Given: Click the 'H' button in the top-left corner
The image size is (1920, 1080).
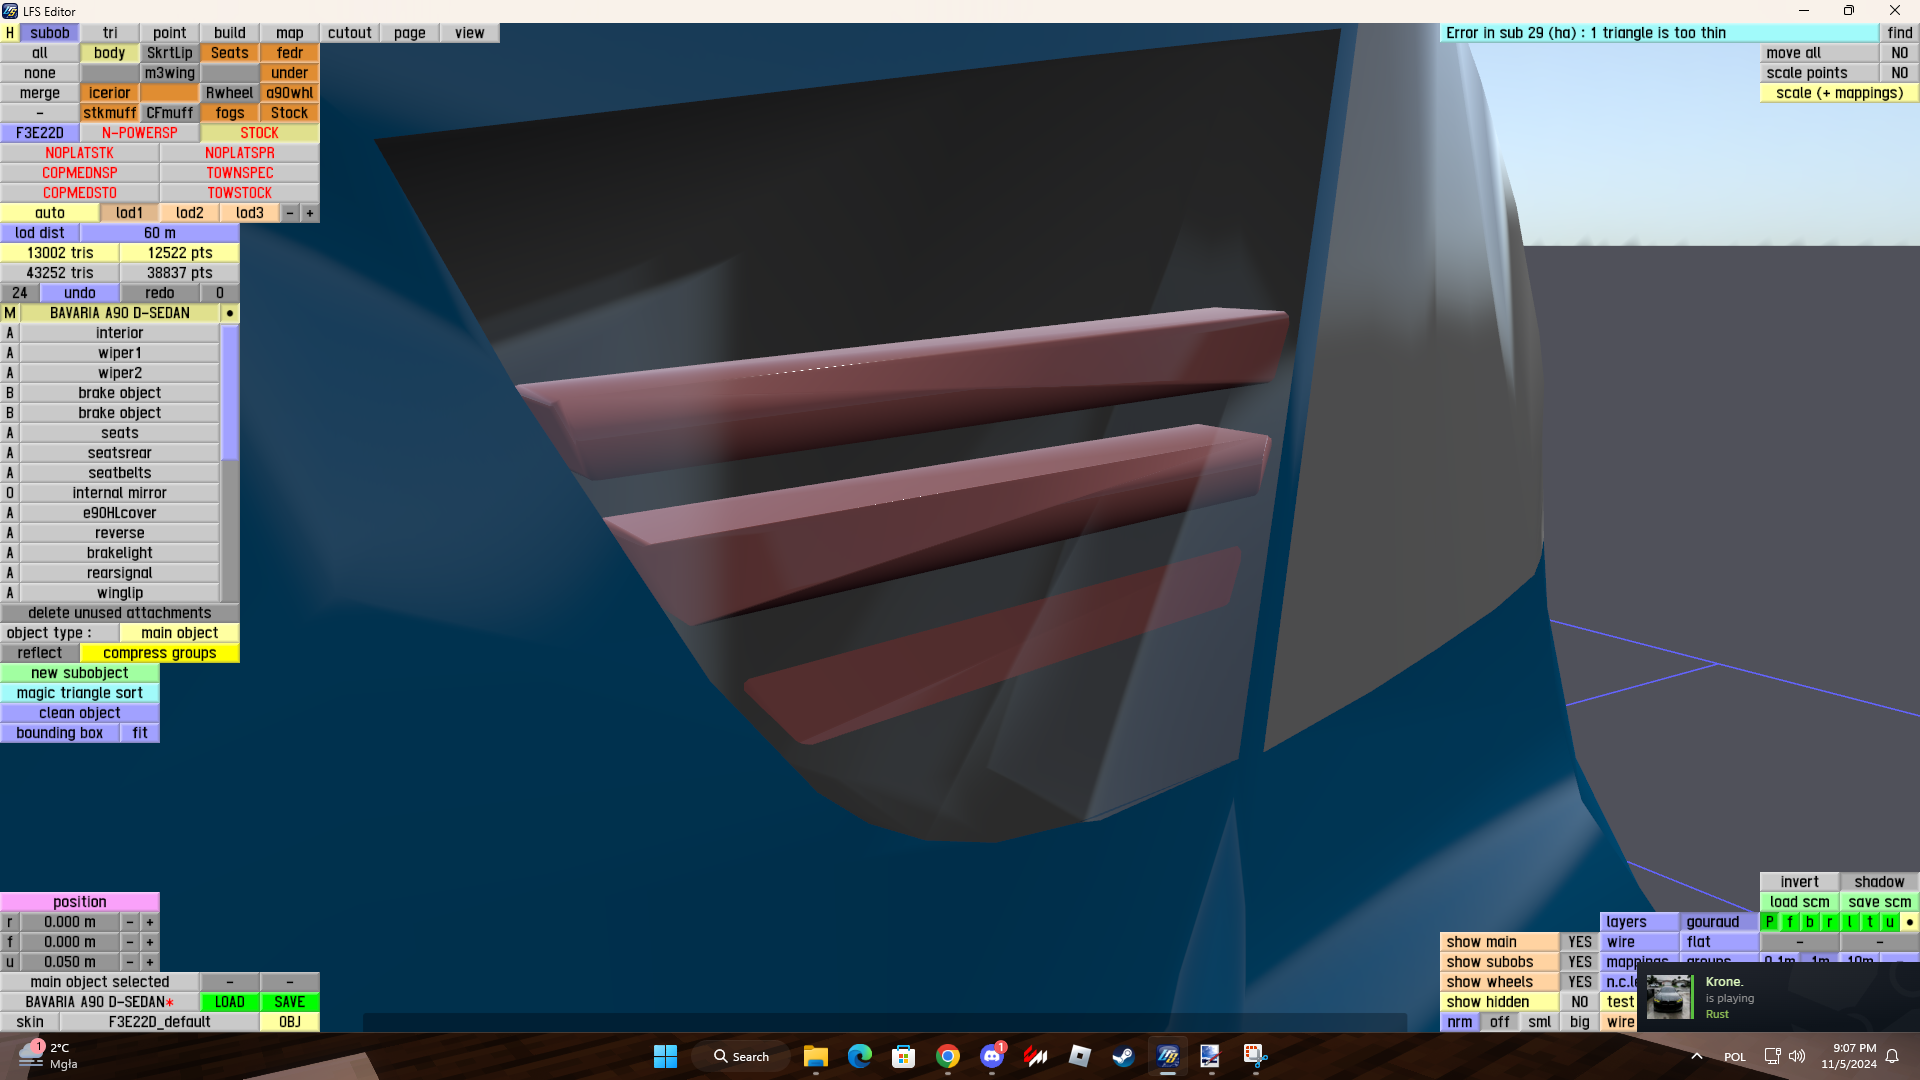Looking at the screenshot, I should pyautogui.click(x=10, y=33).
